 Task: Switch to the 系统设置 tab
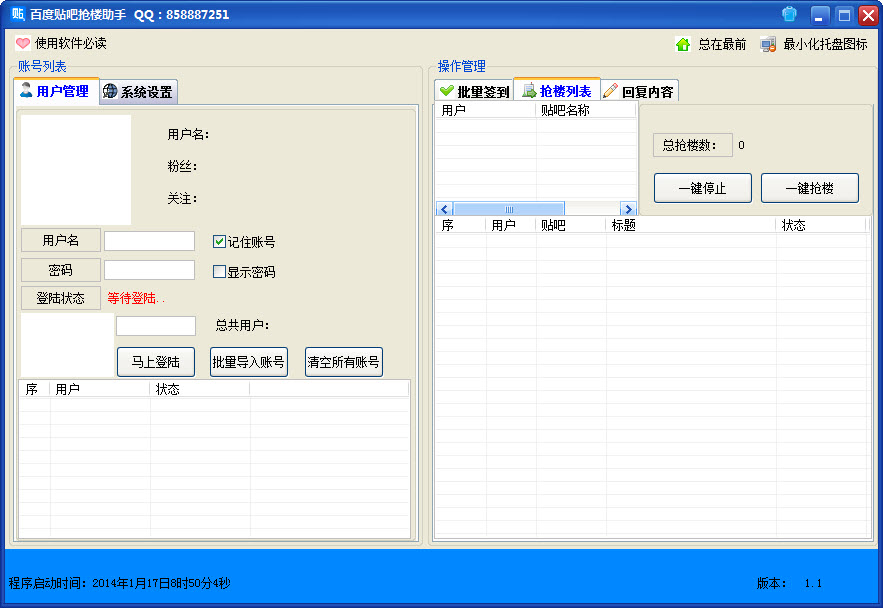point(139,92)
